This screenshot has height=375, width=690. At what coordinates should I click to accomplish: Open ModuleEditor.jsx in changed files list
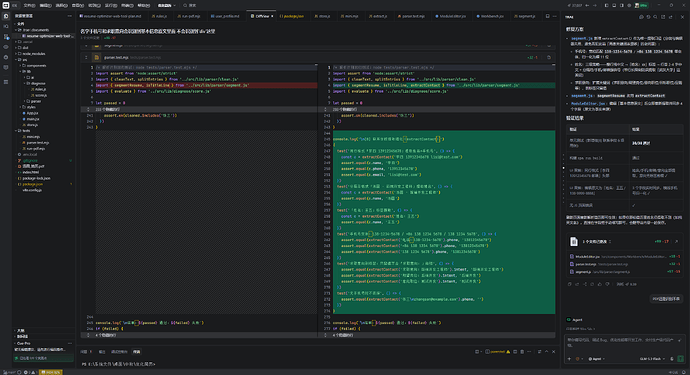point(625,256)
